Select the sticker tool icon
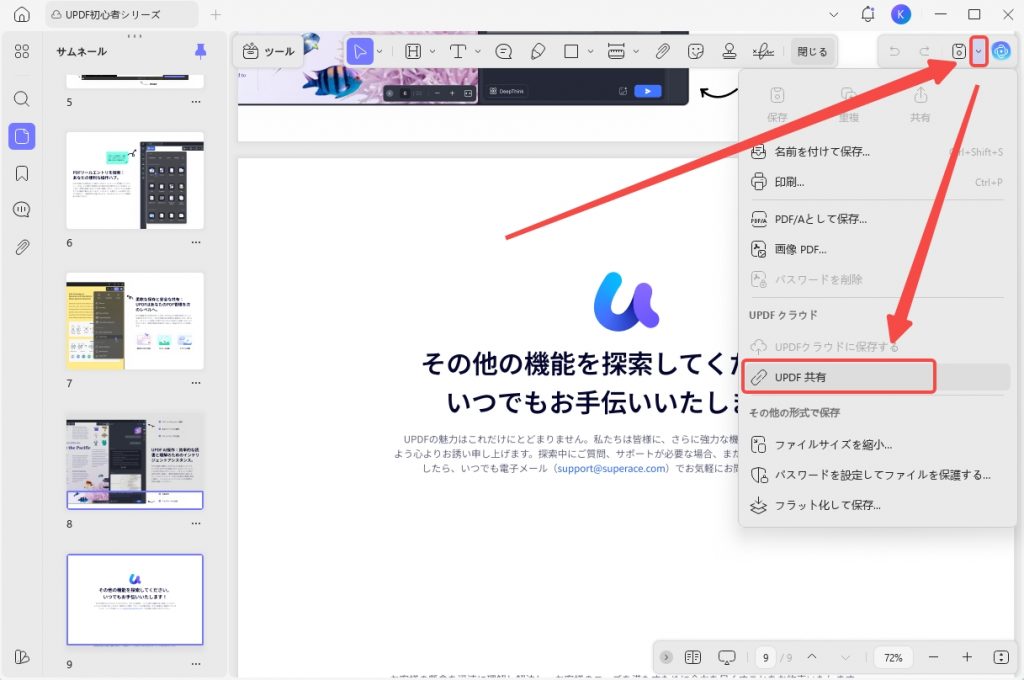The image size is (1024, 680). (696, 52)
